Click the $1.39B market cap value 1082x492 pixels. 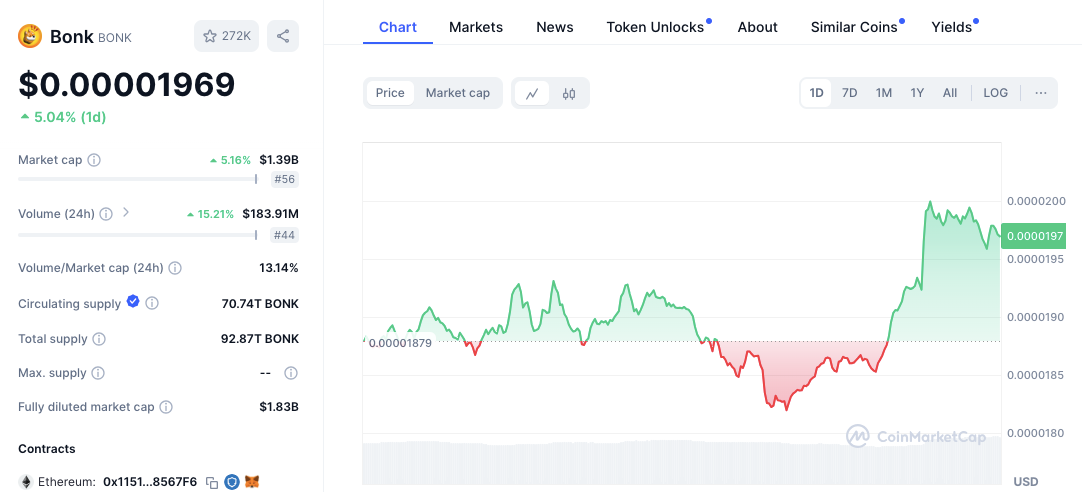pyautogui.click(x=279, y=160)
